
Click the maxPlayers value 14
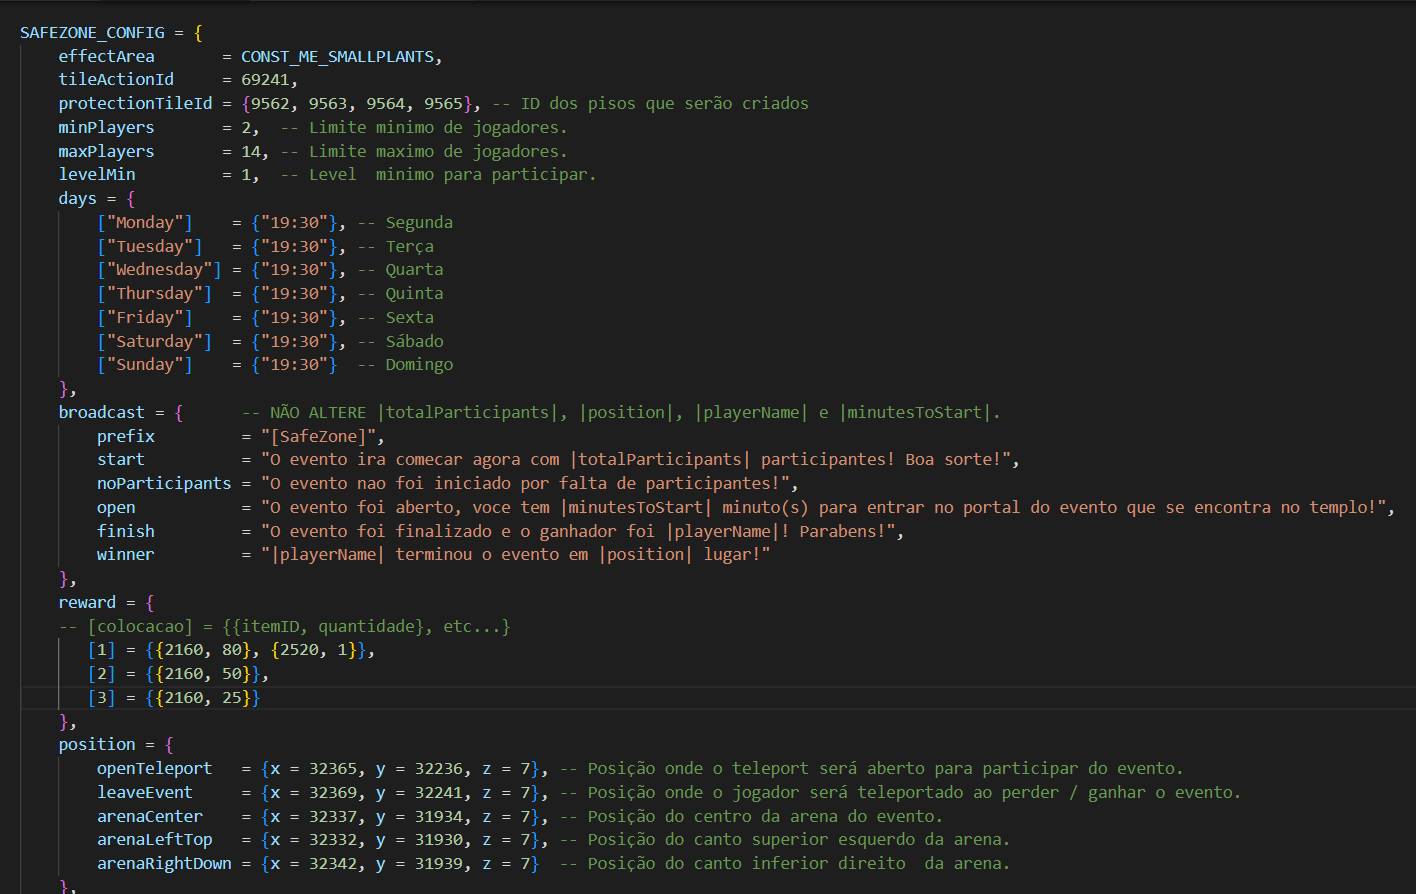coord(251,152)
